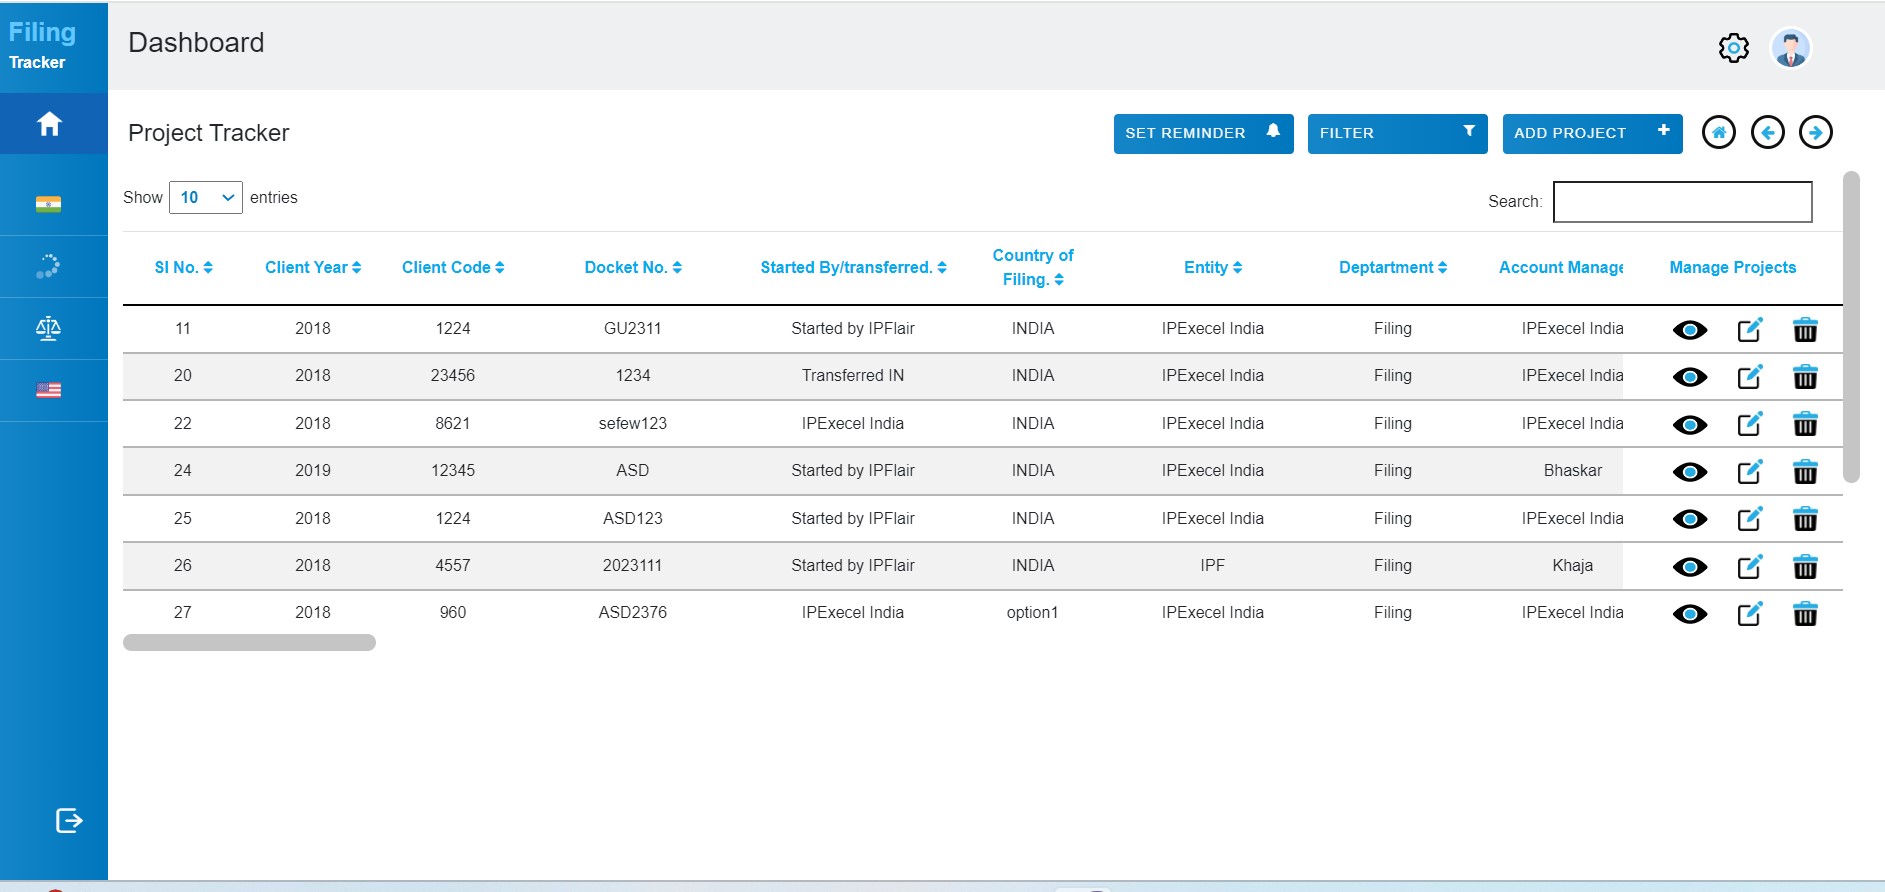1885x892 pixels.
Task: Edit project in row Sl No. 20
Action: [1750, 376]
